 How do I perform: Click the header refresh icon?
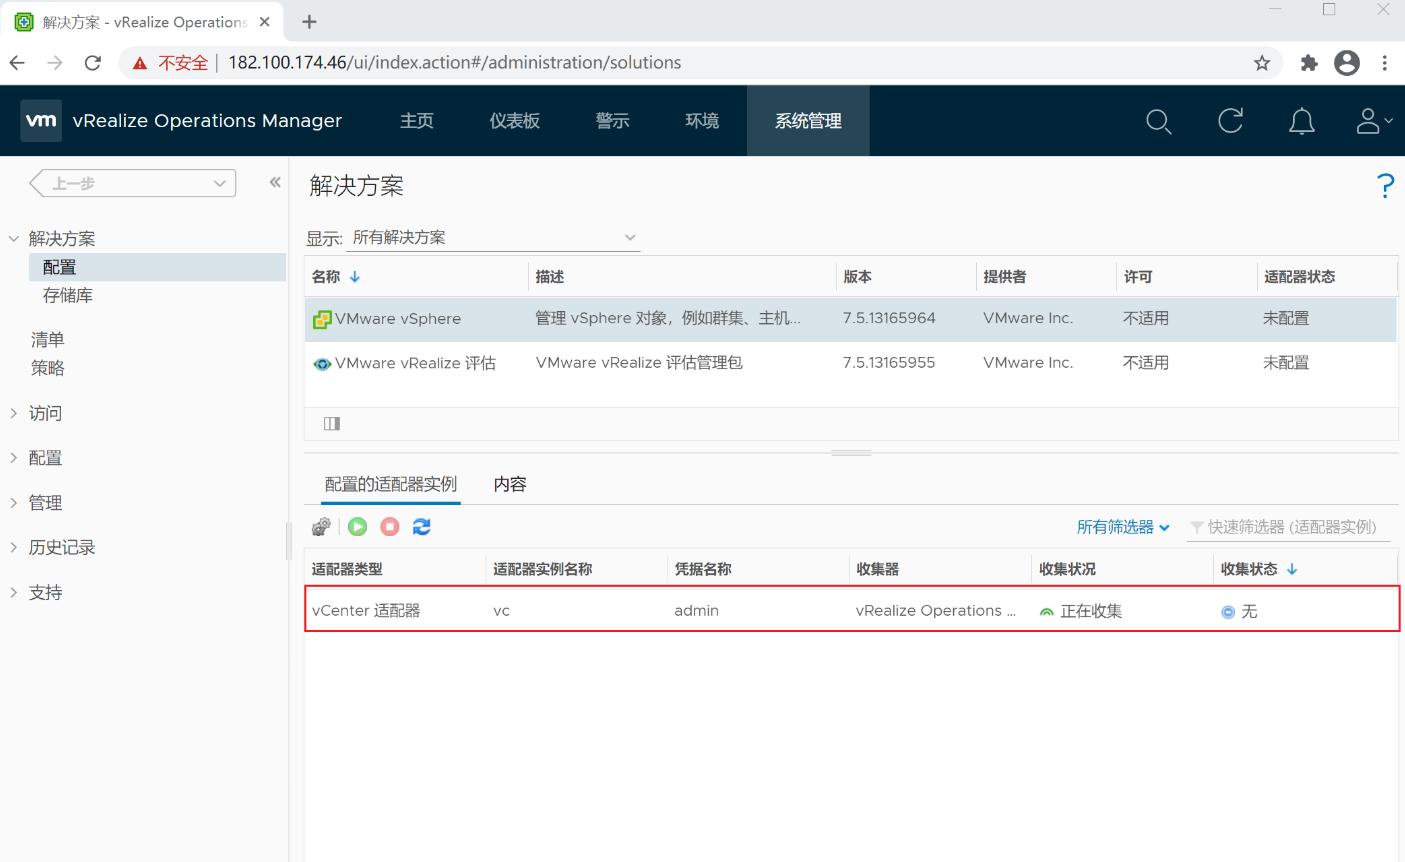[1230, 121]
